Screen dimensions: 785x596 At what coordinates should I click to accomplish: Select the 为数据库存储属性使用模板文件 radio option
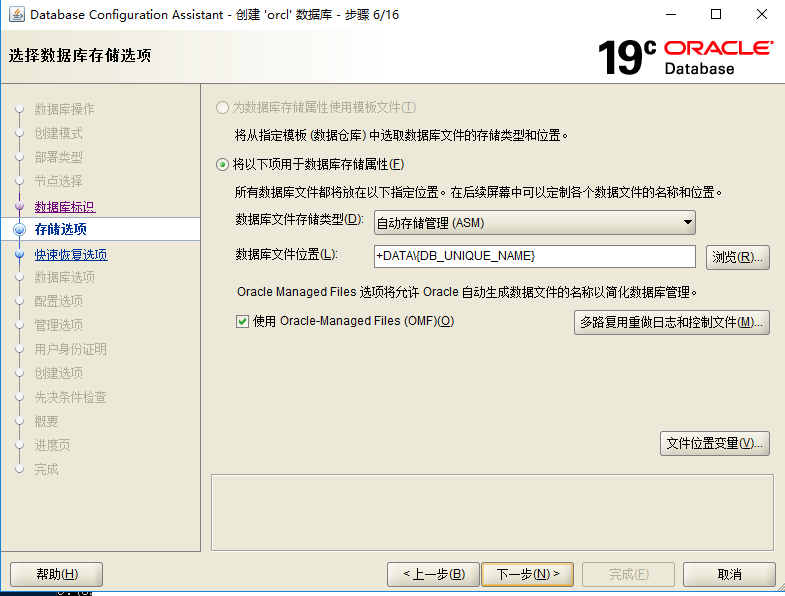(222, 107)
